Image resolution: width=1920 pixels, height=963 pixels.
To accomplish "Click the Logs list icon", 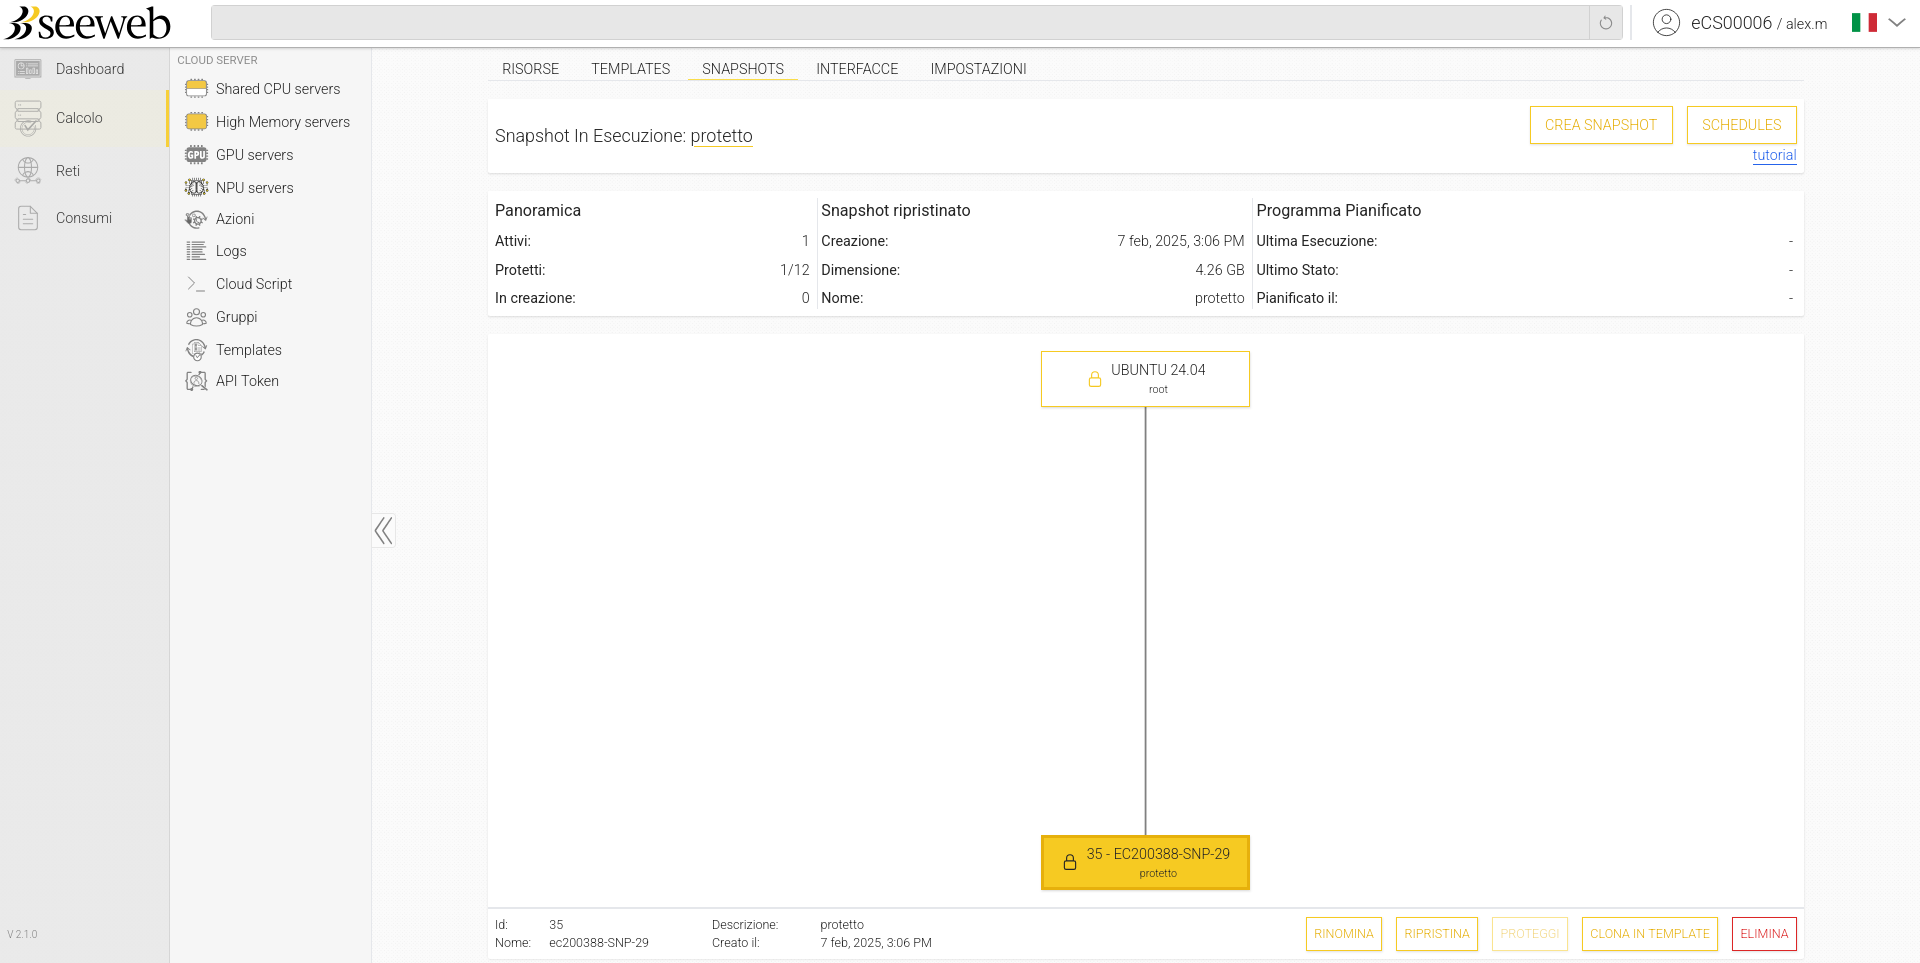I will (x=196, y=251).
